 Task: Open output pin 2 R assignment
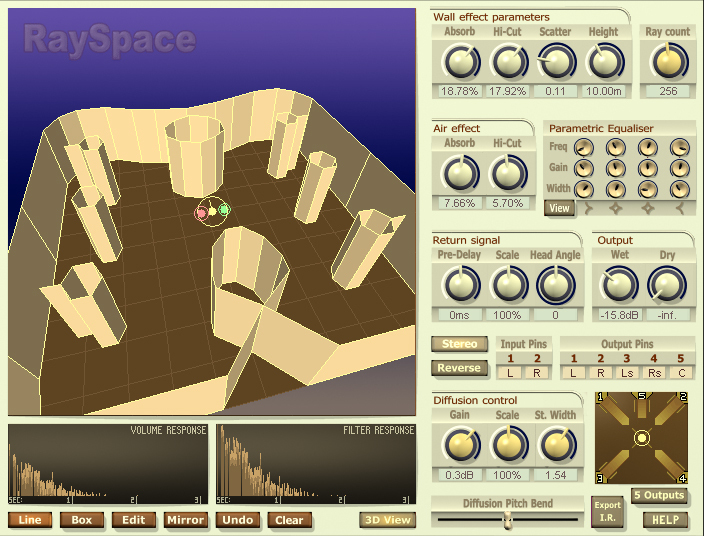[x=600, y=373]
